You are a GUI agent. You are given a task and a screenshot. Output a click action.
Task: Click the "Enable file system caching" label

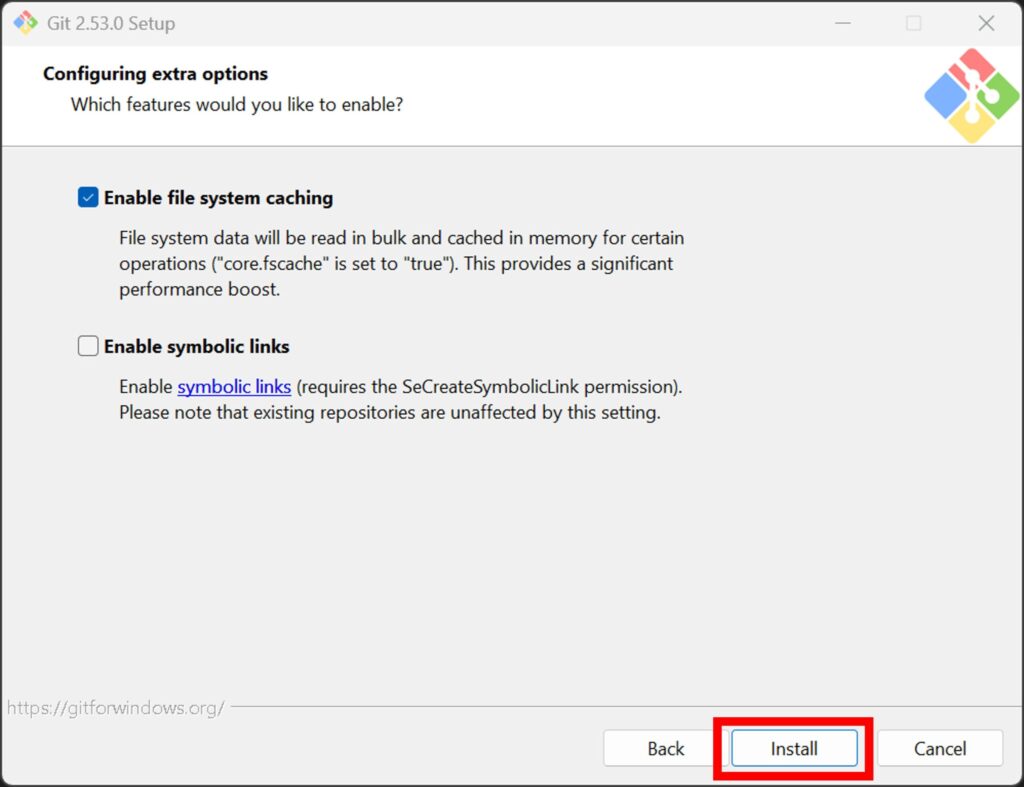pyautogui.click(x=218, y=198)
